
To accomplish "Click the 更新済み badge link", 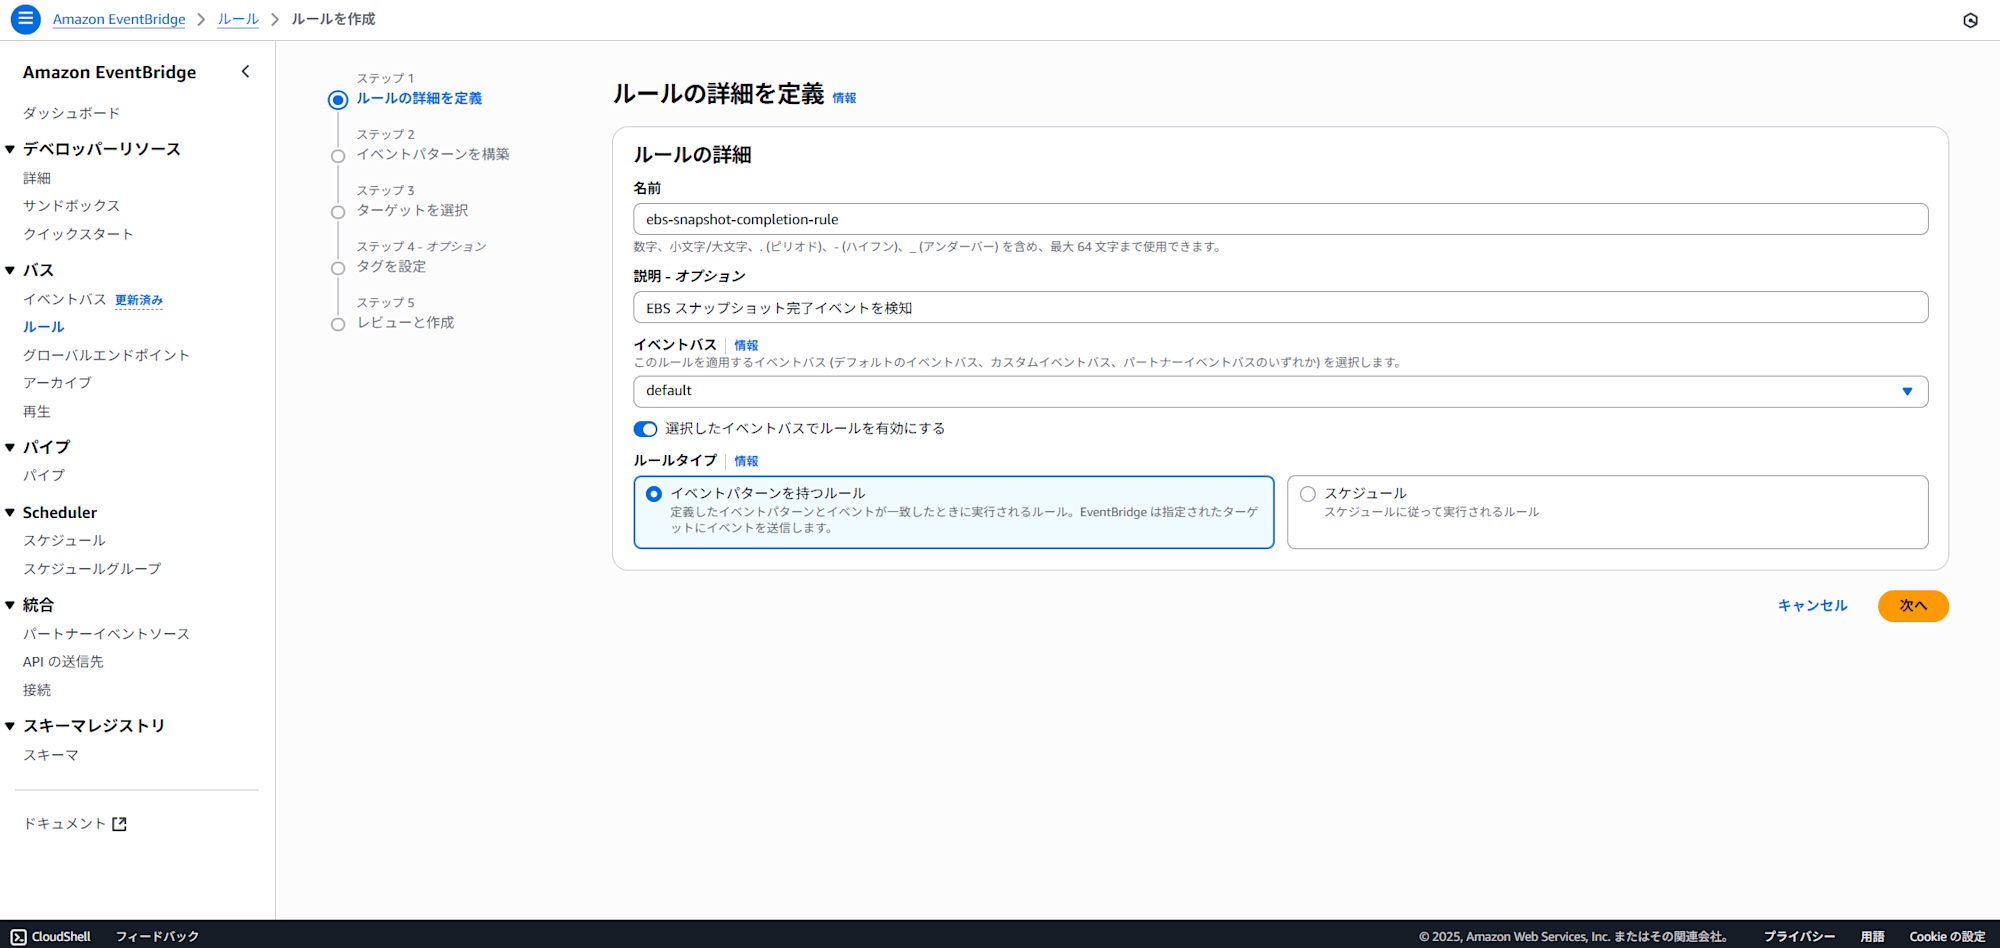I will (x=139, y=300).
